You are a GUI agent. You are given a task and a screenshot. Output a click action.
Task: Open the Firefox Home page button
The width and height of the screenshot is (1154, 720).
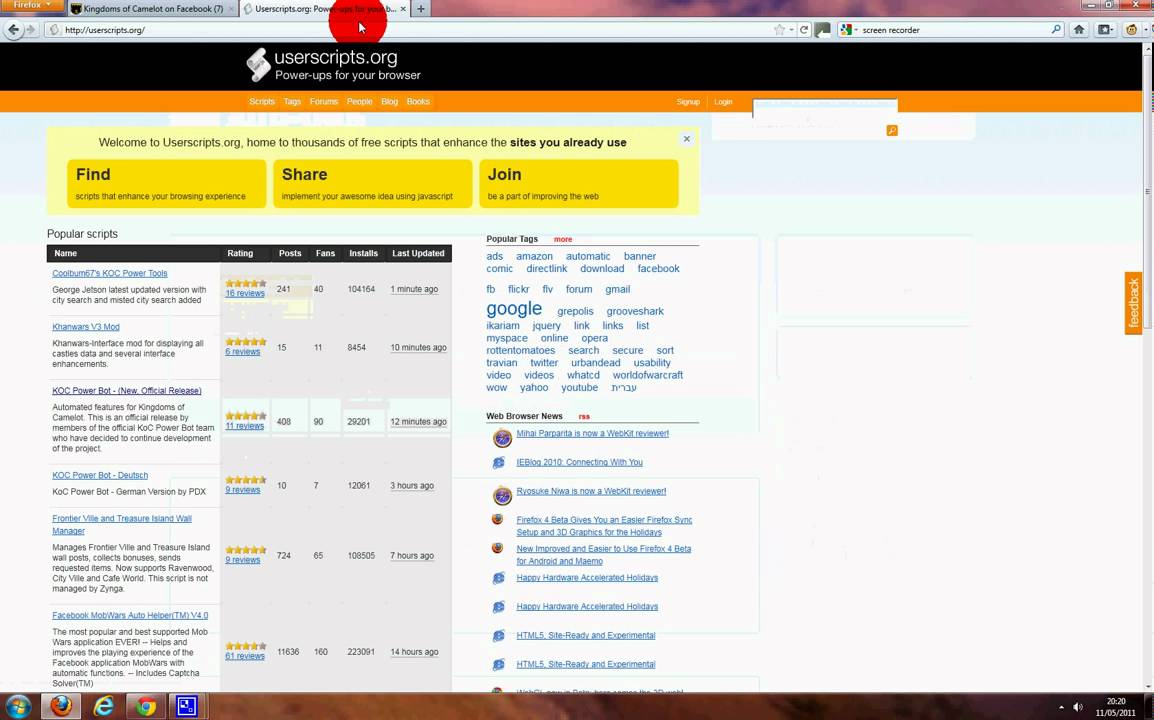(x=1079, y=29)
